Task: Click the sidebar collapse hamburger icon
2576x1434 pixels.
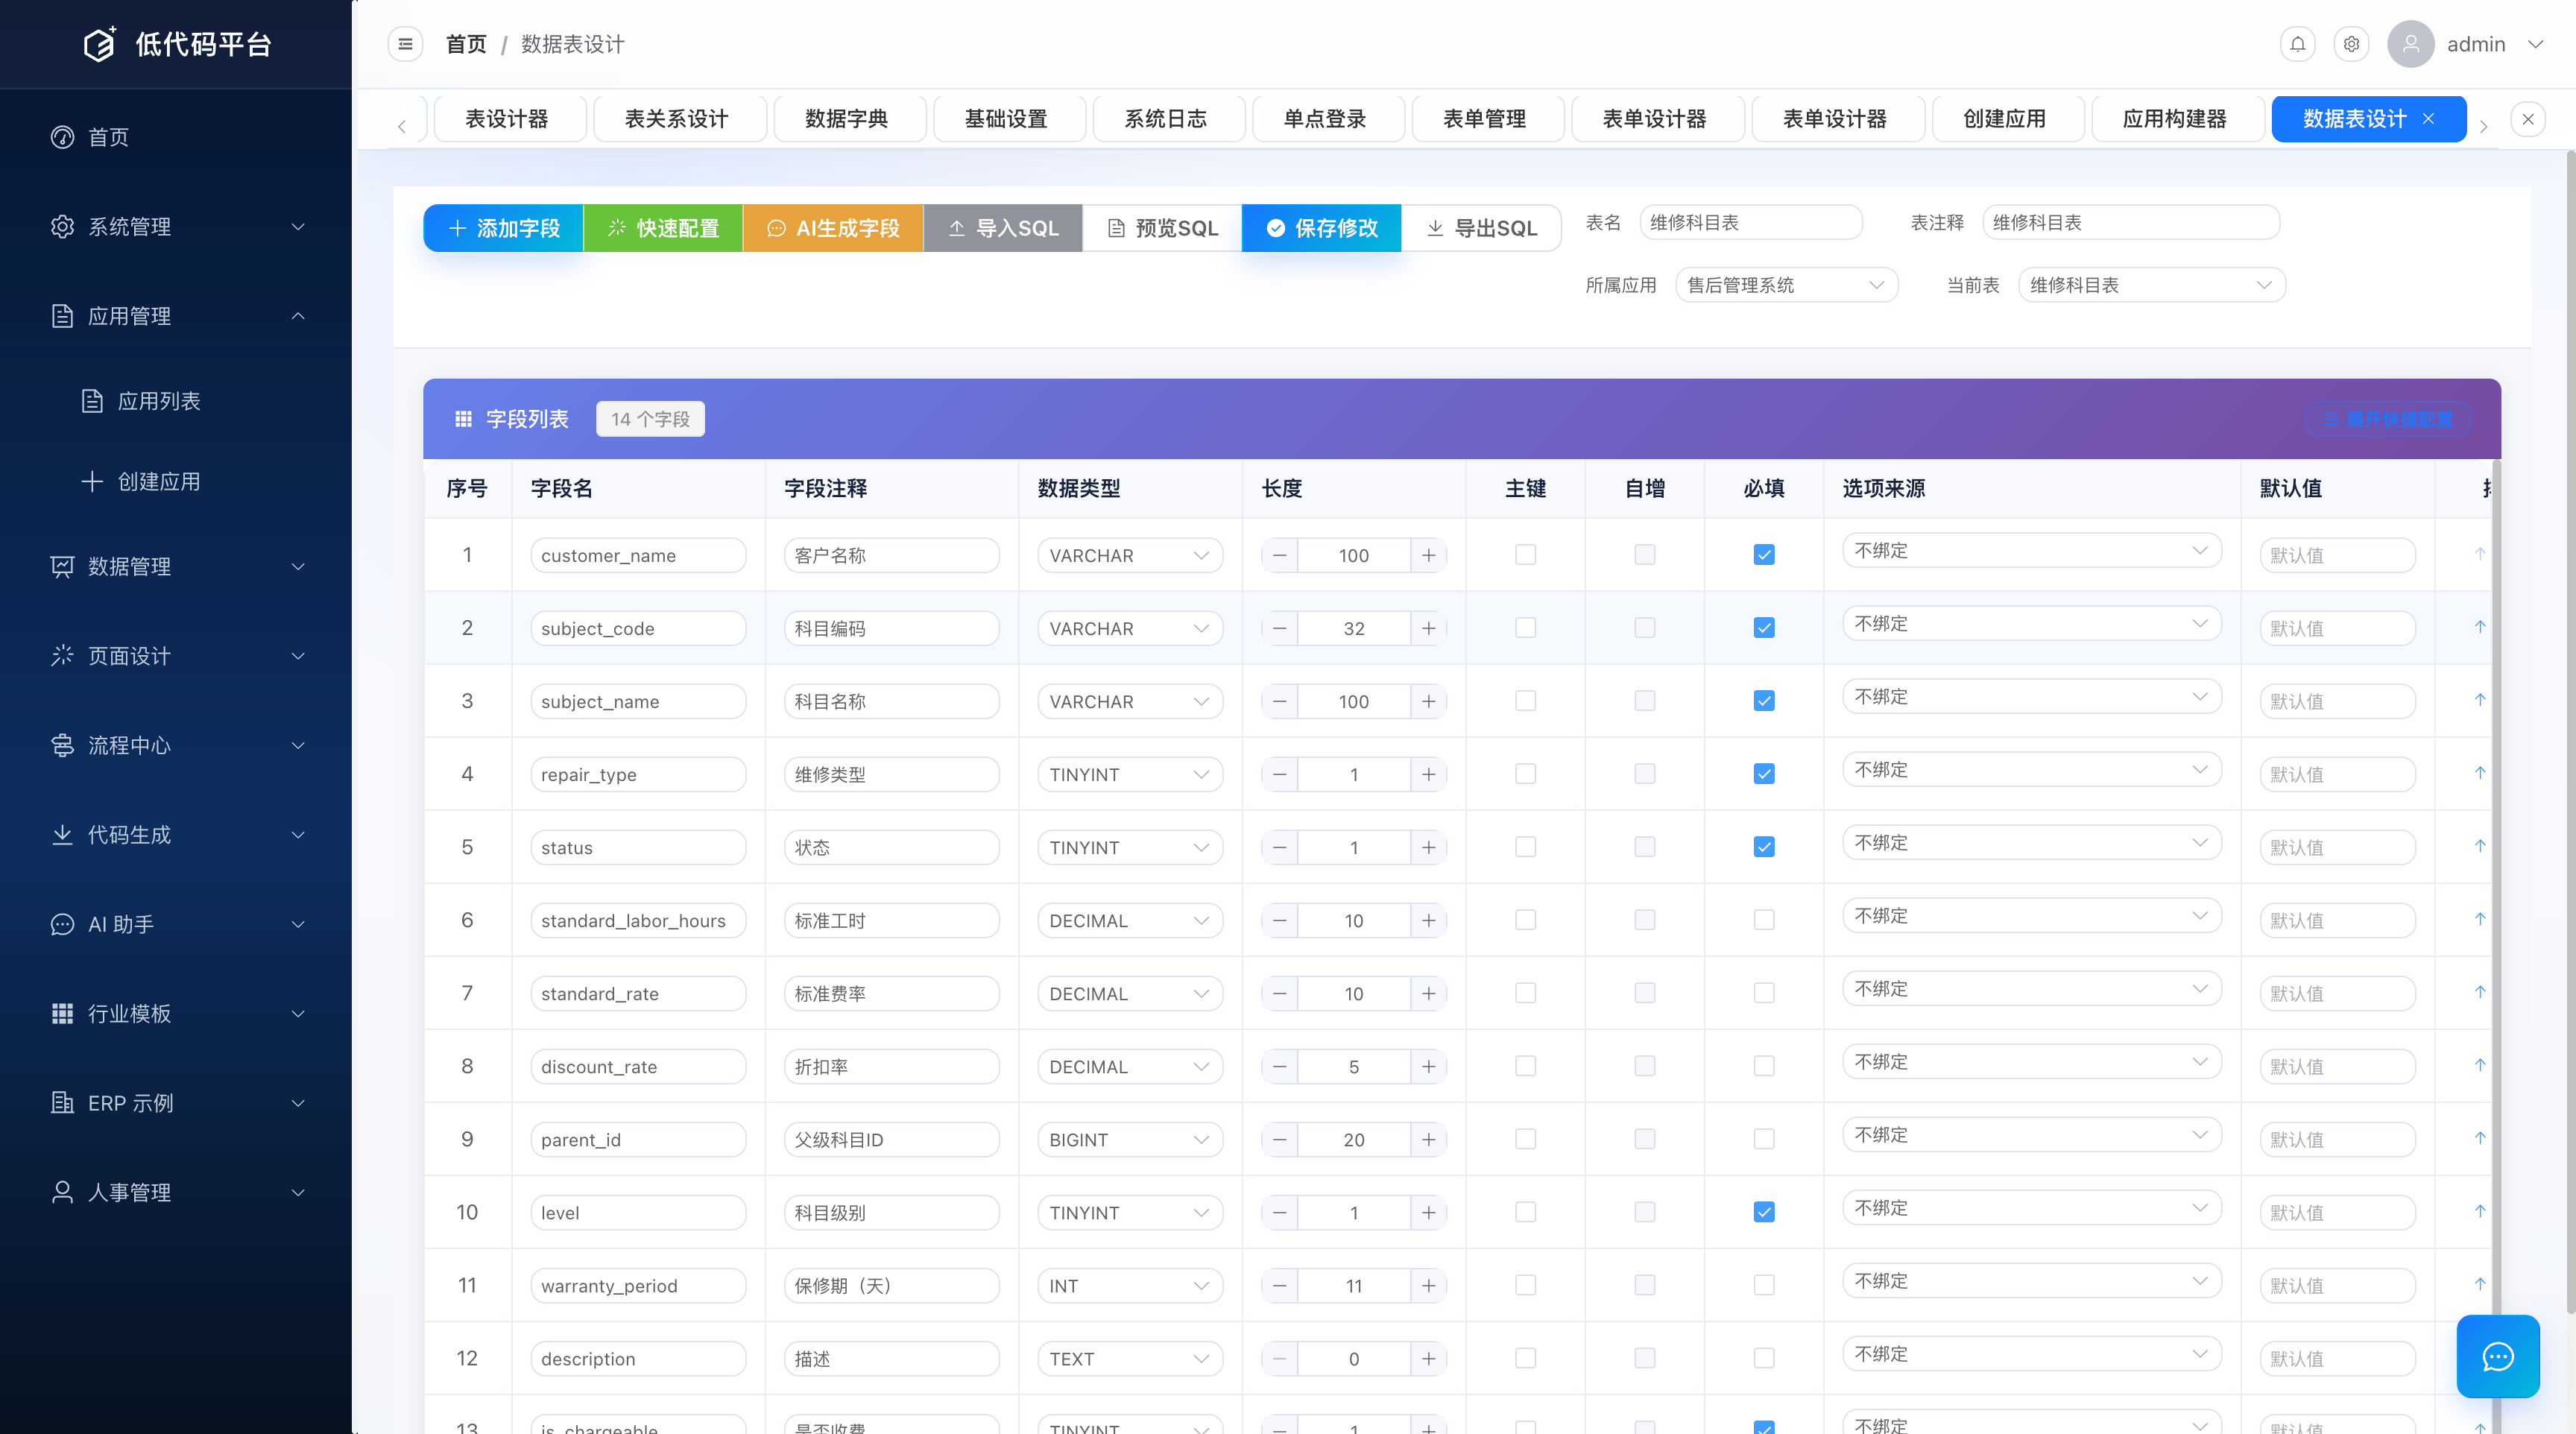Action: click(405, 44)
